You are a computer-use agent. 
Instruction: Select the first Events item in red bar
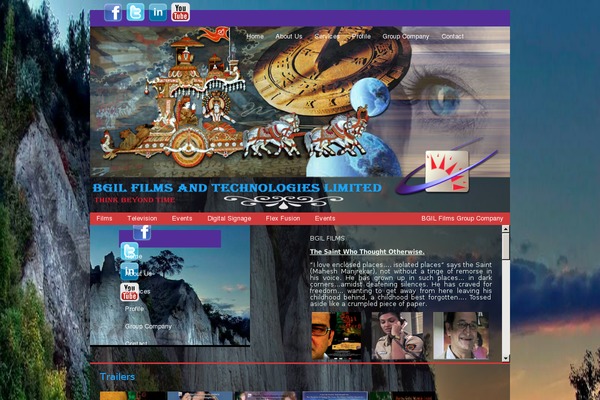[x=182, y=218]
